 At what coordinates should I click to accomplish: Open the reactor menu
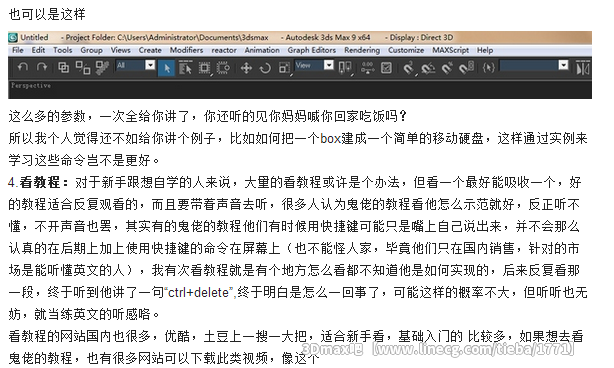[224, 51]
